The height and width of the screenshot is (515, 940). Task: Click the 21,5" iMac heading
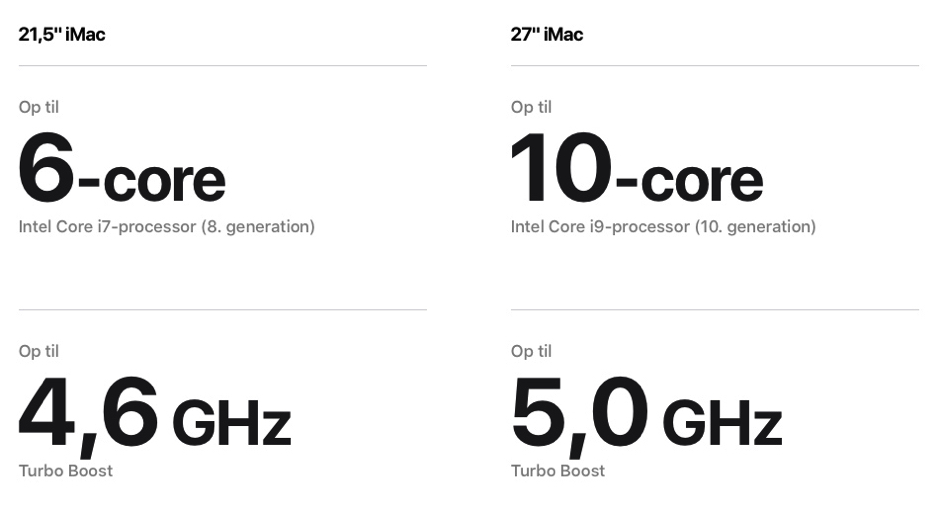point(62,34)
